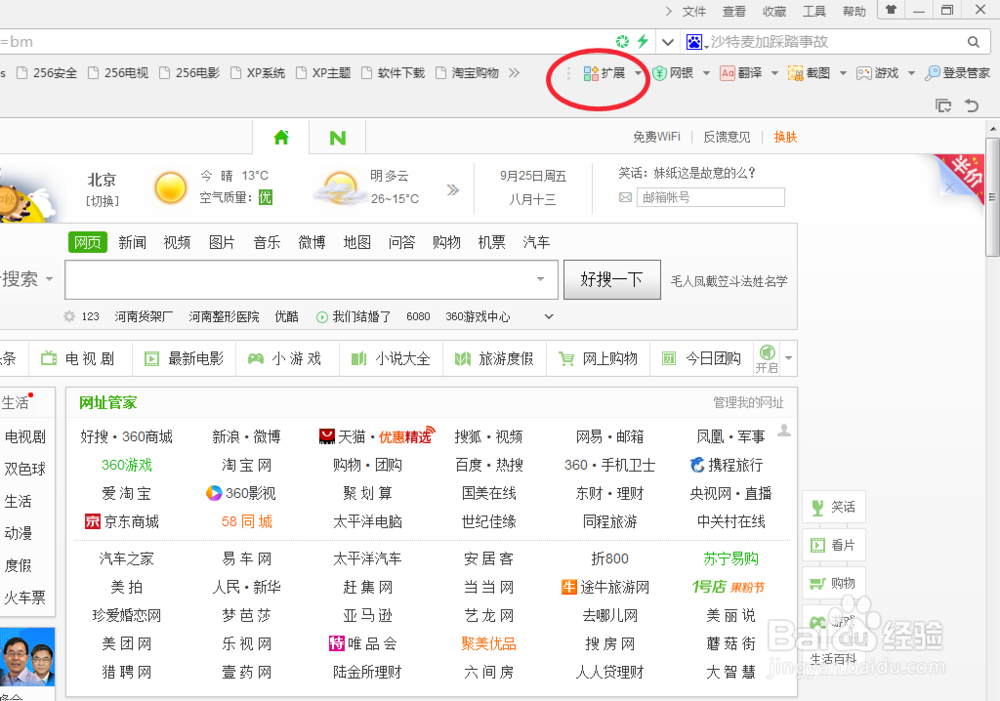Open the 截图 dropdown arrow
This screenshot has height=701, width=1000.
pyautogui.click(x=843, y=73)
